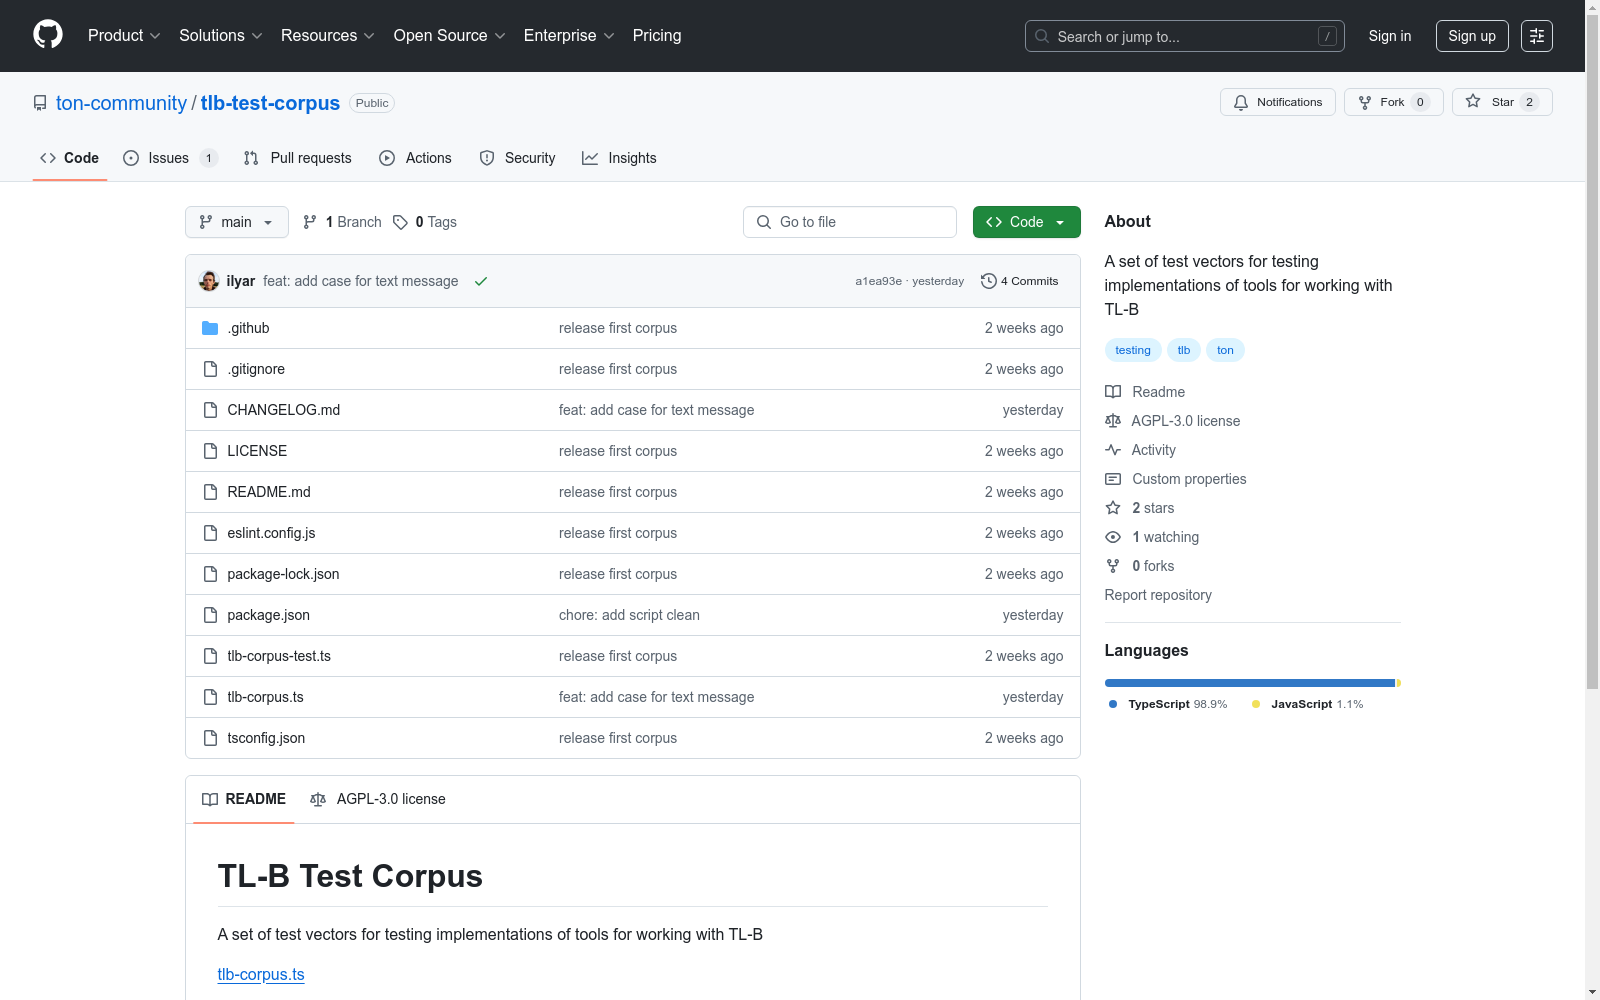The height and width of the screenshot is (1000, 1600).
Task: Click the eslint.config.js file icon
Action: coord(210,533)
